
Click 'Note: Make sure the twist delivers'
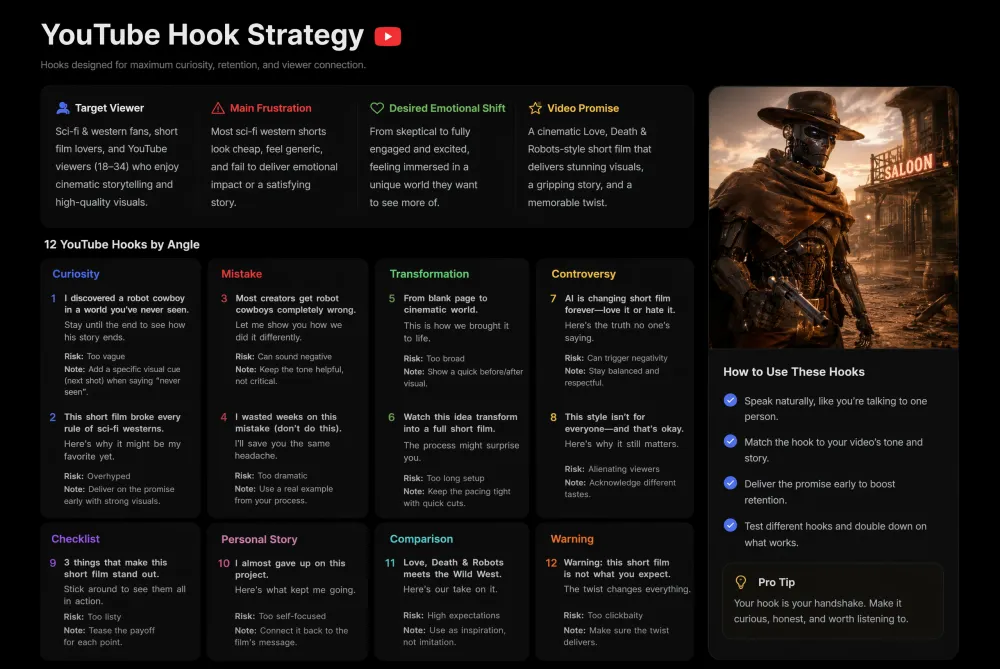point(616,636)
